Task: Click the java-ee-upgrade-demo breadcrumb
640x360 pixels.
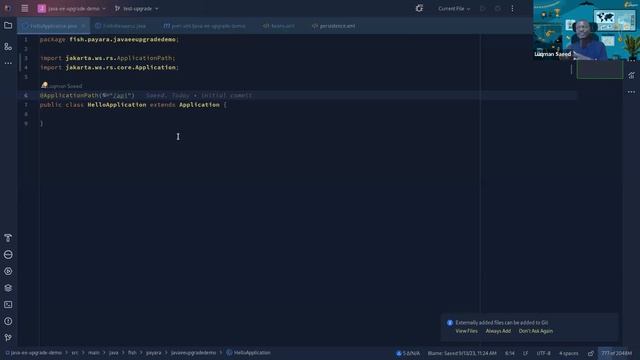Action: click(x=33, y=353)
